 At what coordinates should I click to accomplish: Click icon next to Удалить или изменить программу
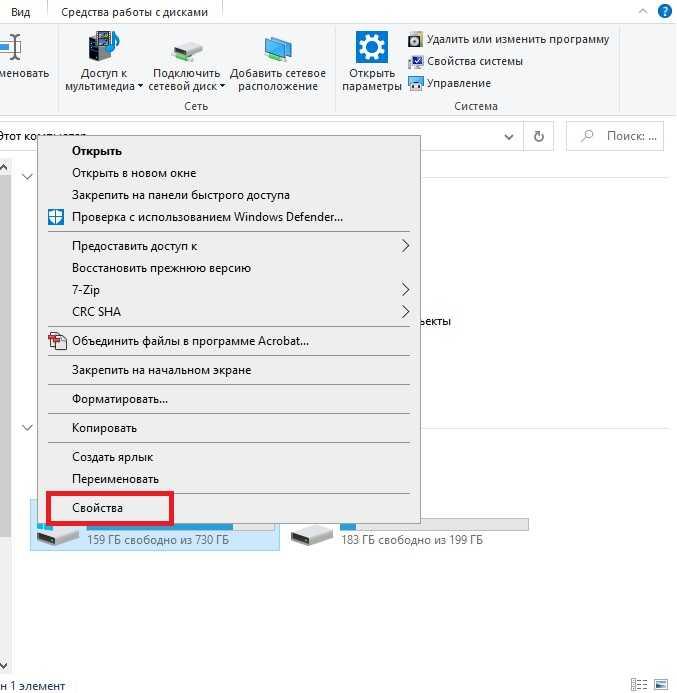tap(415, 40)
